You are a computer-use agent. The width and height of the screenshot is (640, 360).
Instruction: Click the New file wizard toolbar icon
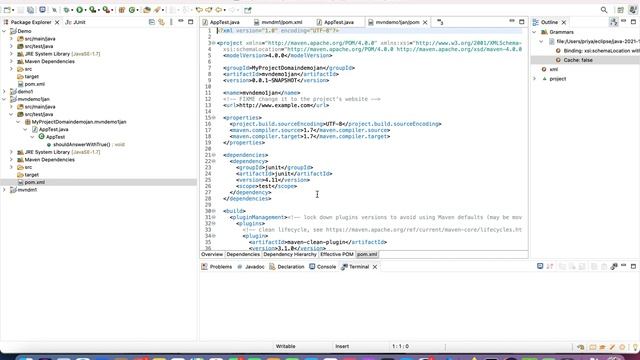[x=7, y=10]
